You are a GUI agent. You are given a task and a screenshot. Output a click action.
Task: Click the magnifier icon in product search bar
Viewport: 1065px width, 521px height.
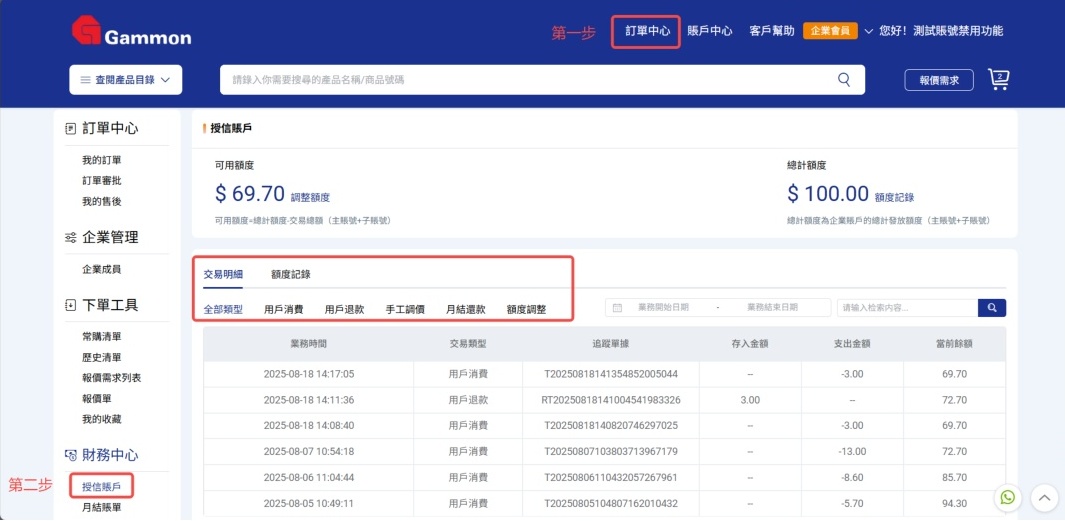pos(845,79)
